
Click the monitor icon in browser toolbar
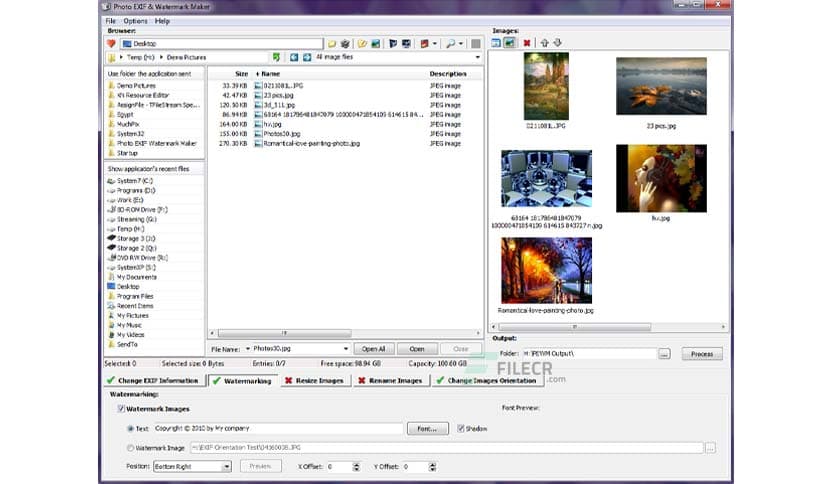click(x=406, y=44)
